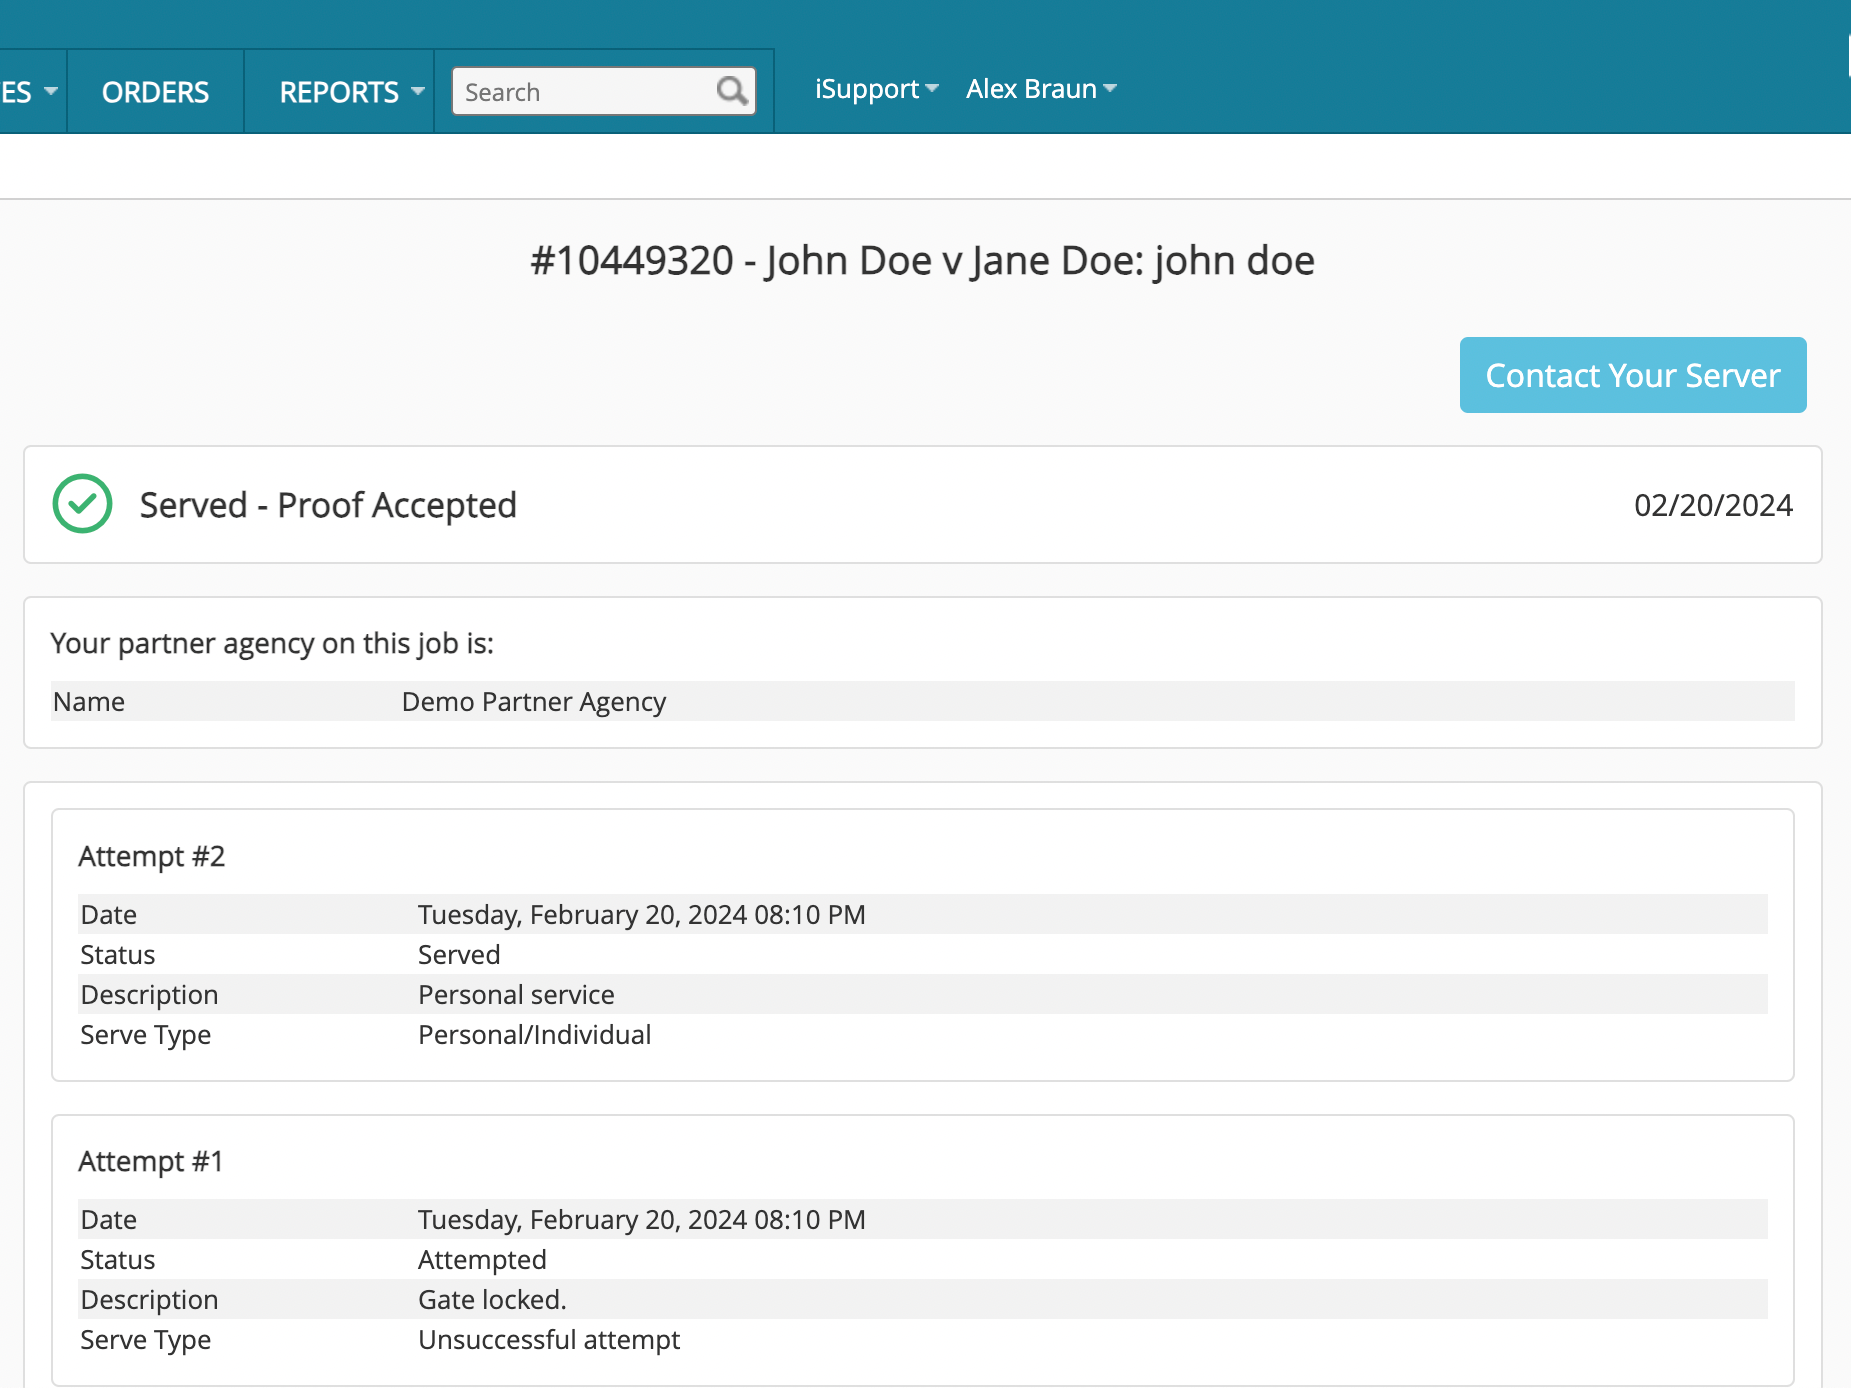1851x1388 pixels.
Task: Expand the partially visible ES dropdown
Action: coord(29,92)
